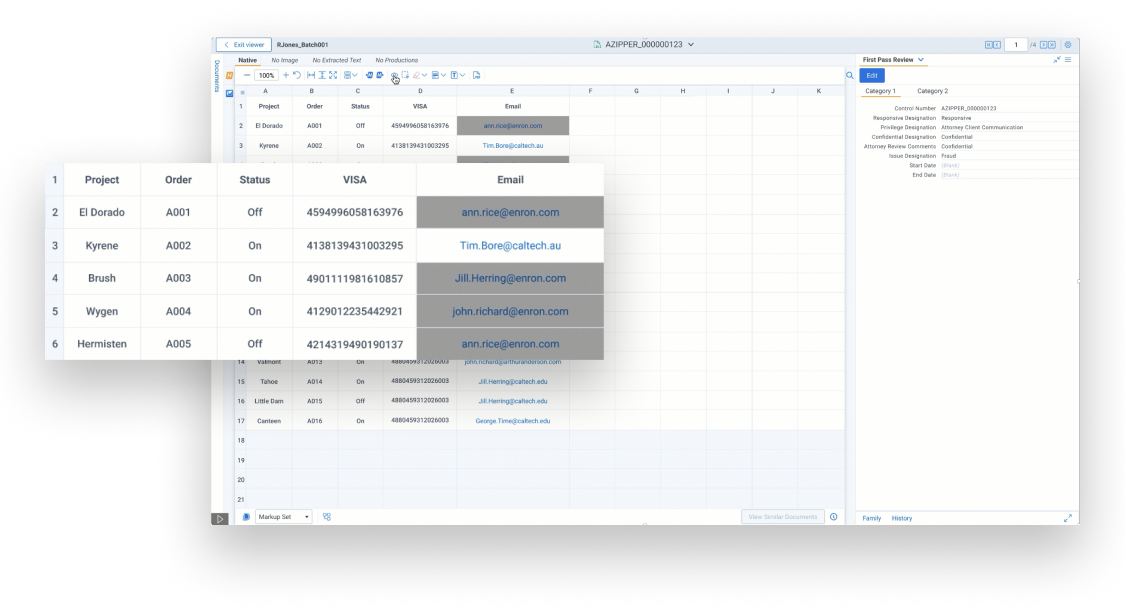1125x614 pixels.
Task: Open the AZIPPER_000000123 document dropdown
Action: [x=690, y=44]
